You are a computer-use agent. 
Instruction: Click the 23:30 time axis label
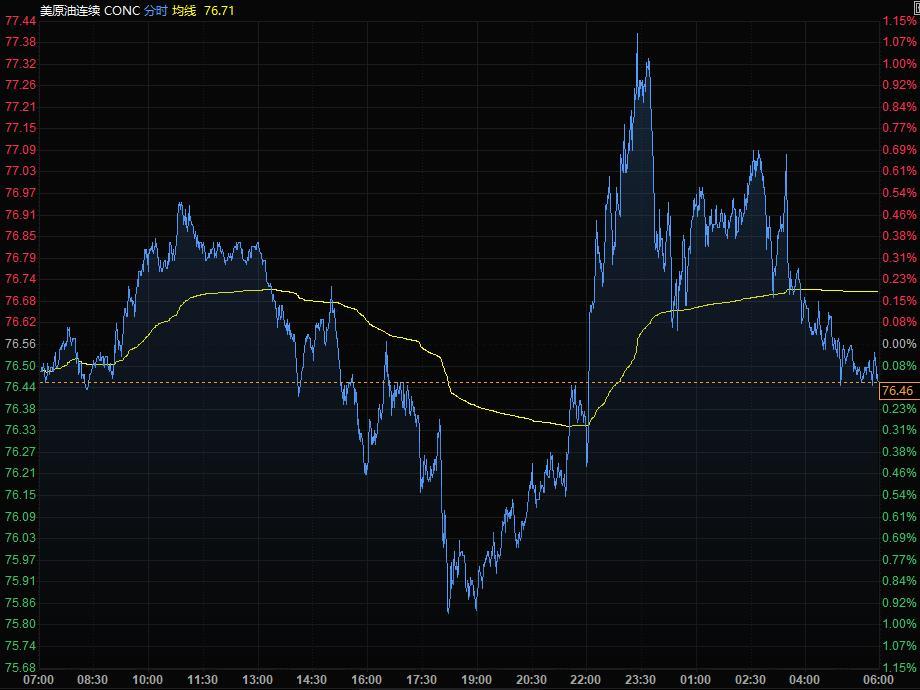point(641,680)
